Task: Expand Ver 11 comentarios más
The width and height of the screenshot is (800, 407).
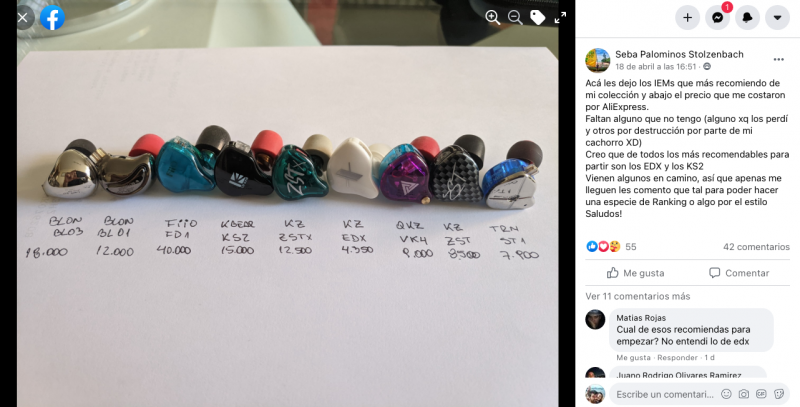Action: 638,296
